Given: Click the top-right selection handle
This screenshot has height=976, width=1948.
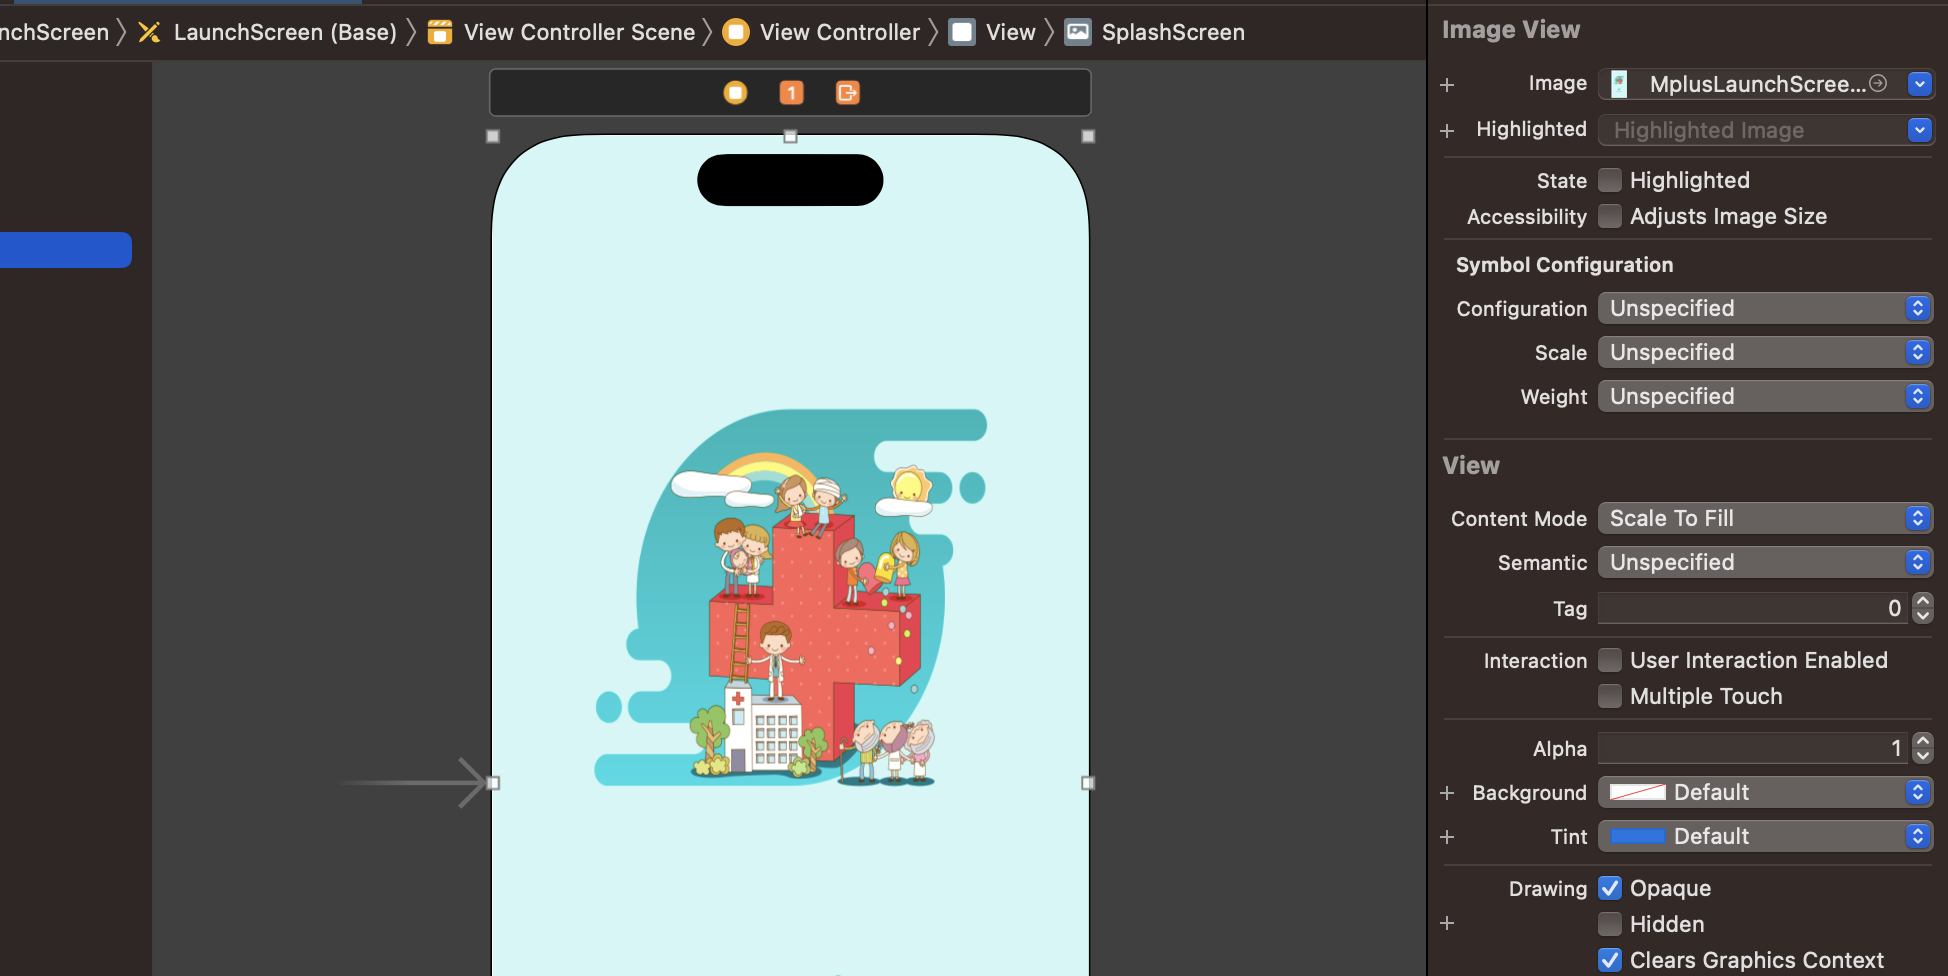Looking at the screenshot, I should tap(1088, 136).
